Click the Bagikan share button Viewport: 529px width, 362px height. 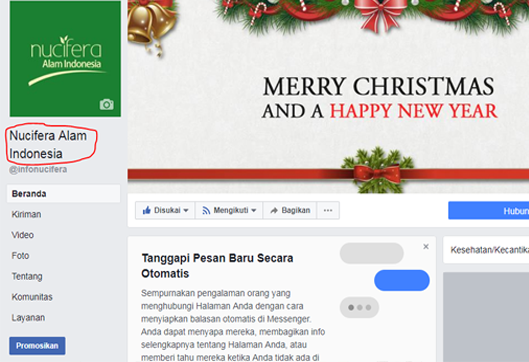(x=290, y=211)
